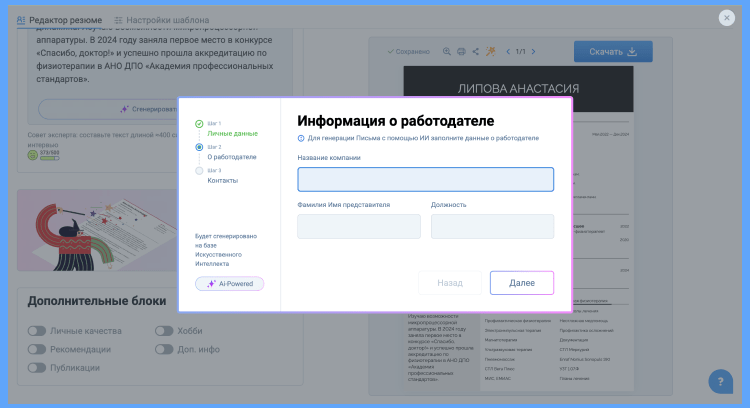Click the info icon beside the AI letter hint
Screen dimensions: 750x408
[301, 138]
